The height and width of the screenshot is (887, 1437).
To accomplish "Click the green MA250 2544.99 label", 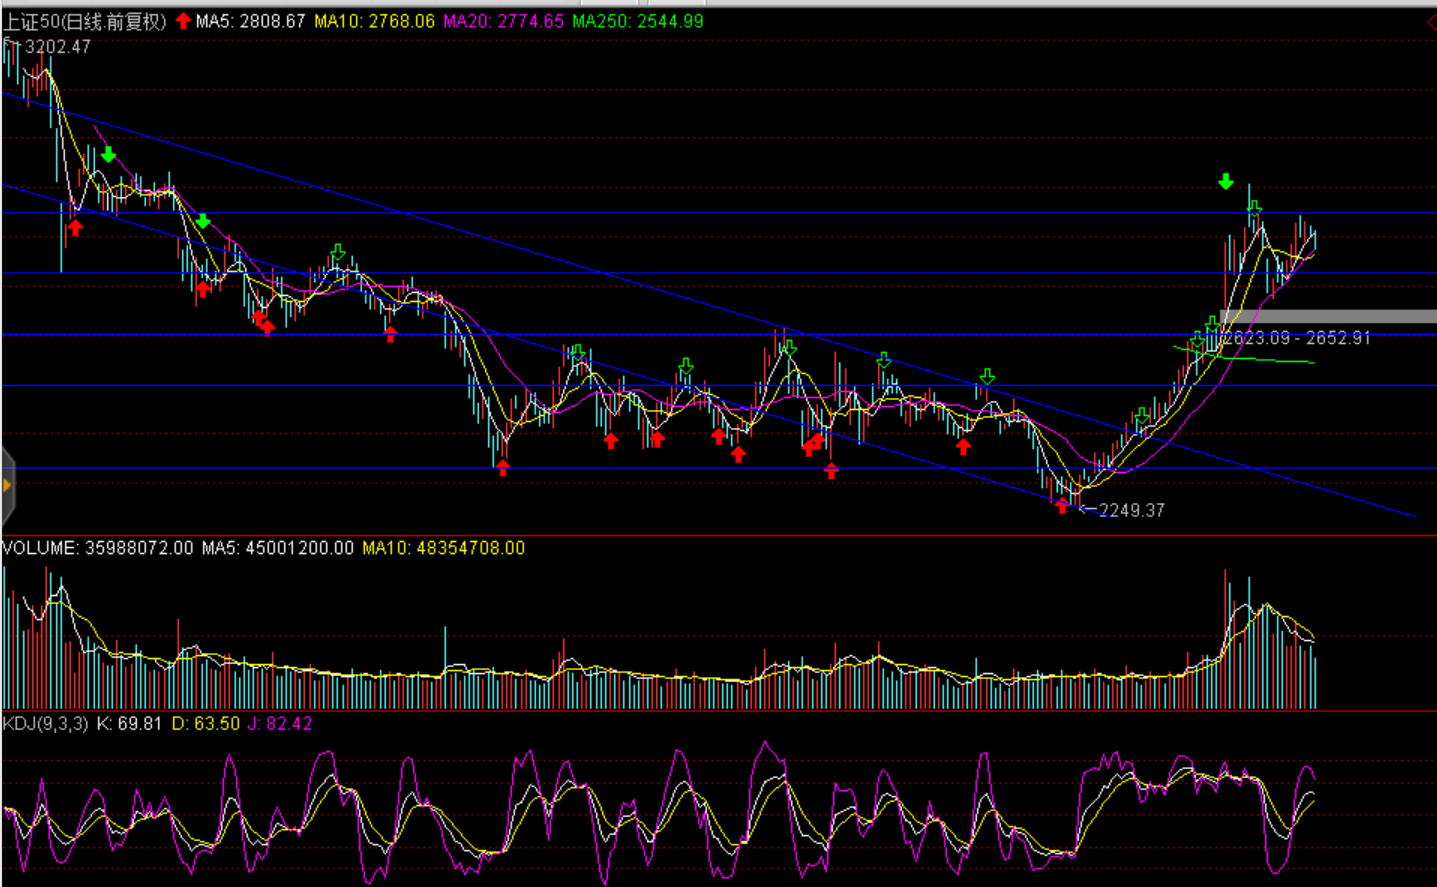I will pyautogui.click(x=637, y=21).
